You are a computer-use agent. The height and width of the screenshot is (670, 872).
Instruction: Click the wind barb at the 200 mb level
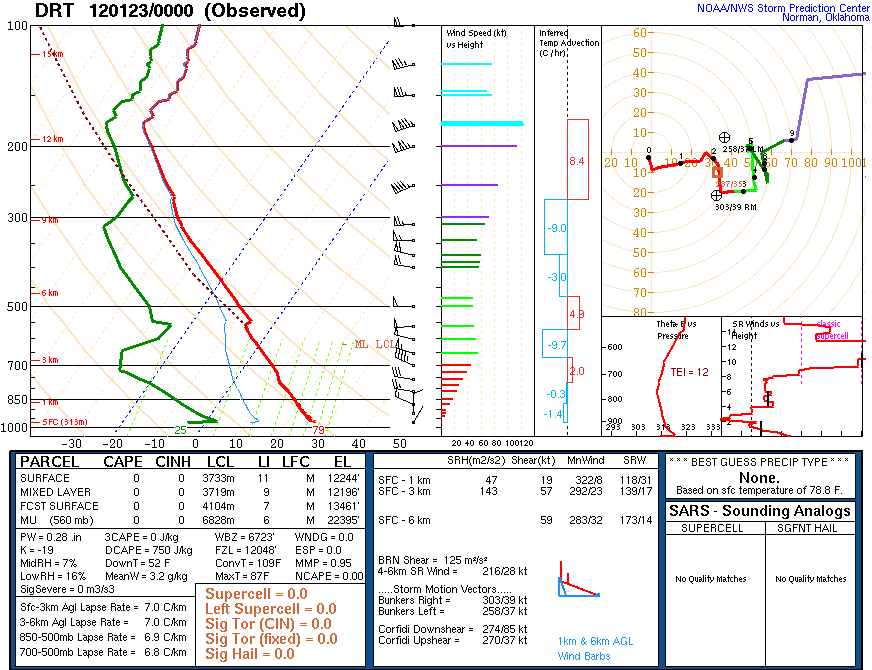403,147
